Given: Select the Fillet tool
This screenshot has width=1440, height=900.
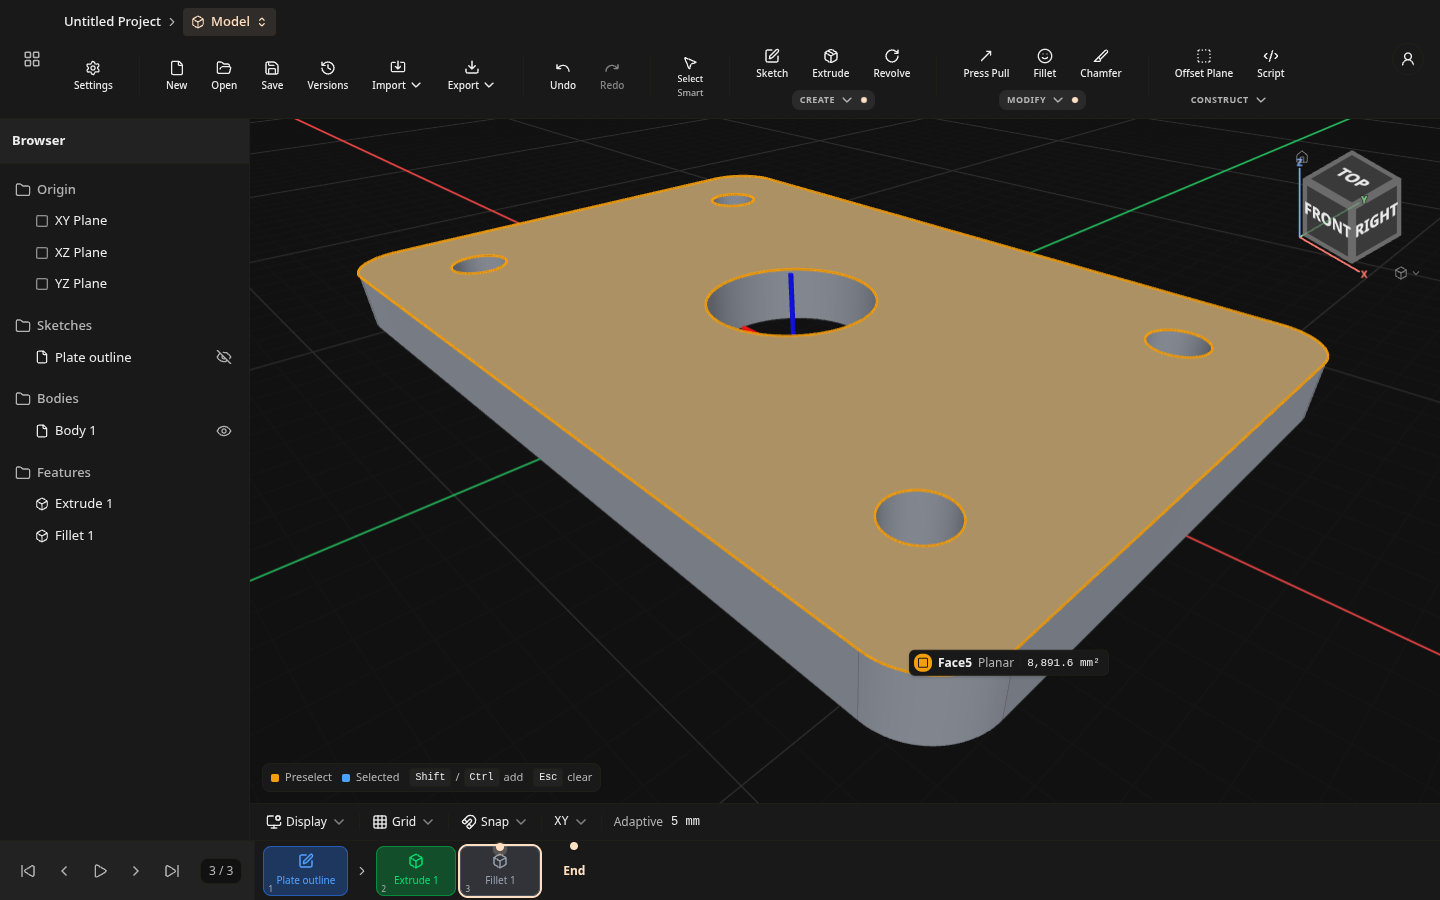Looking at the screenshot, I should click(1045, 63).
